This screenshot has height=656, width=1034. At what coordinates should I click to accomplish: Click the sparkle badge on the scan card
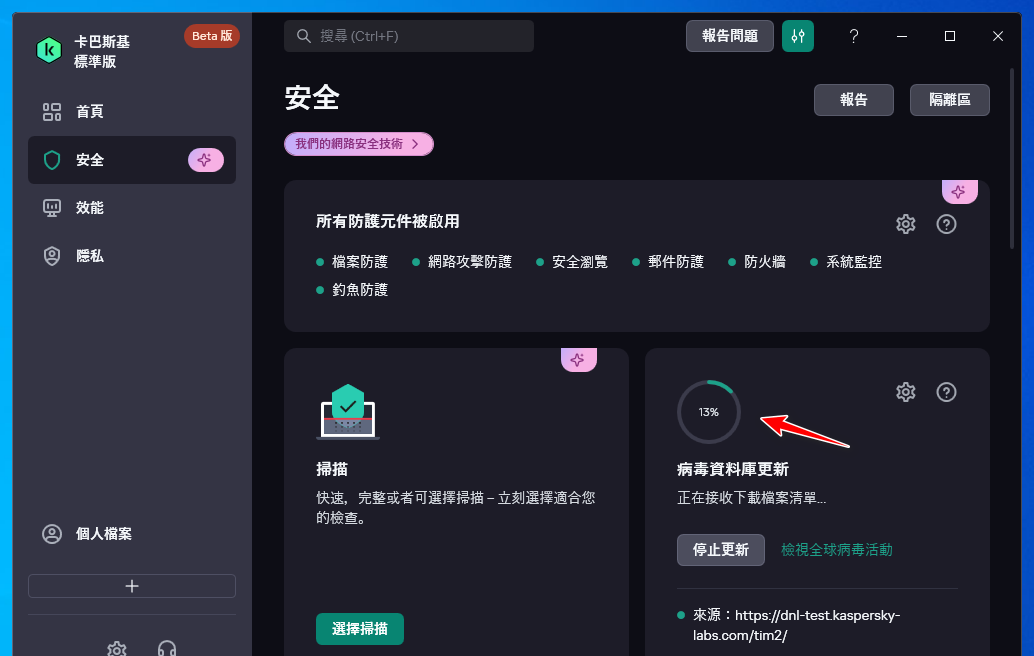(578, 360)
